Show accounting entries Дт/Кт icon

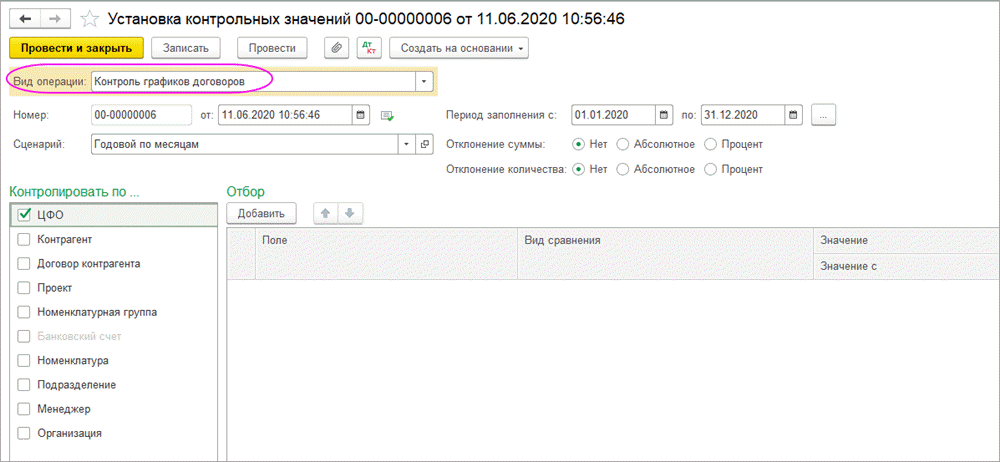(367, 48)
